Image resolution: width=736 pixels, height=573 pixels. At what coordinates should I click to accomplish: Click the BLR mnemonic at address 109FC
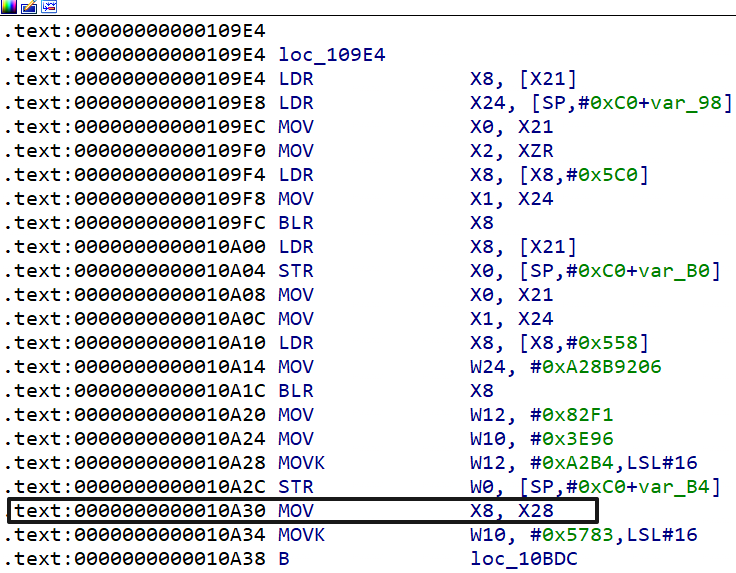(x=296, y=223)
